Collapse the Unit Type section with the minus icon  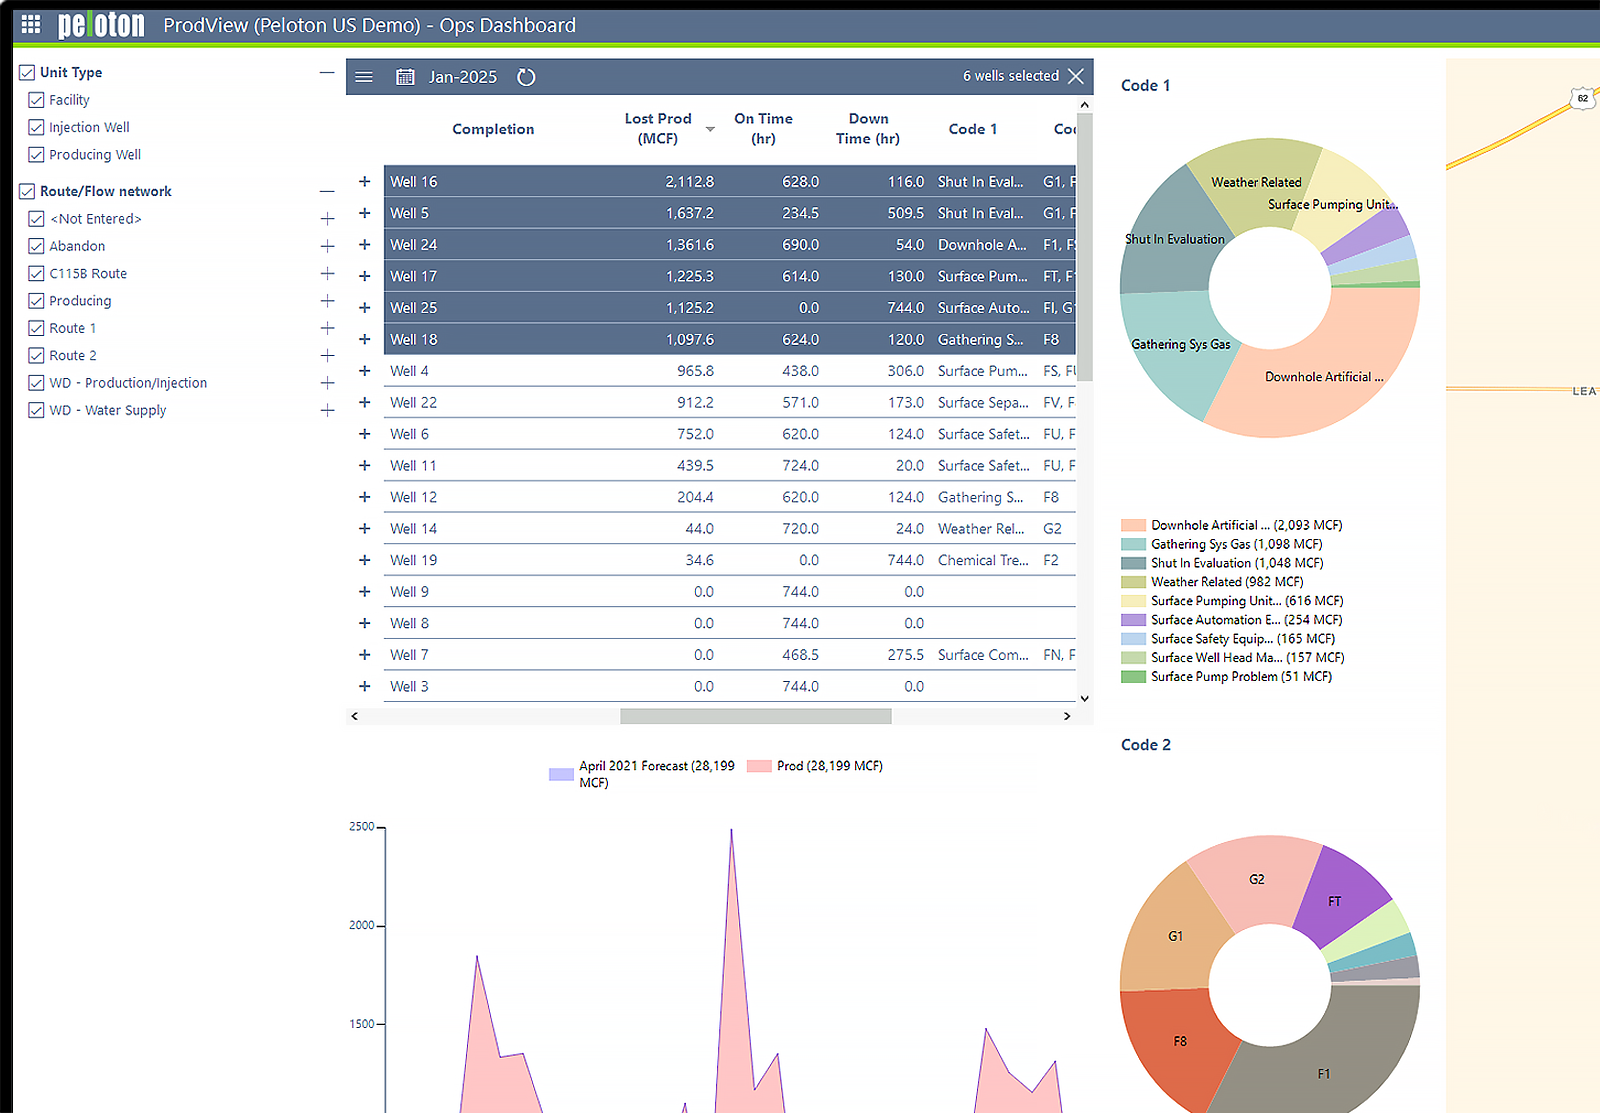[326, 71]
